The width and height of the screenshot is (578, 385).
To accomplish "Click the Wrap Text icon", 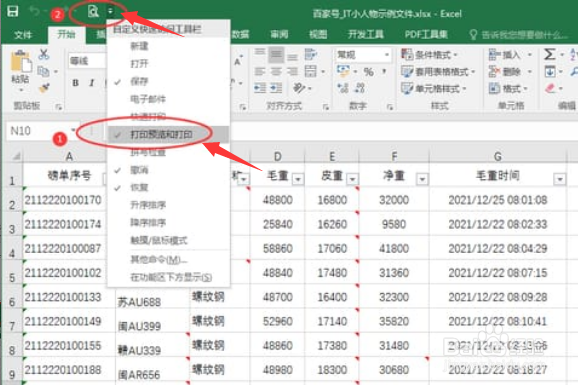I will [310, 54].
